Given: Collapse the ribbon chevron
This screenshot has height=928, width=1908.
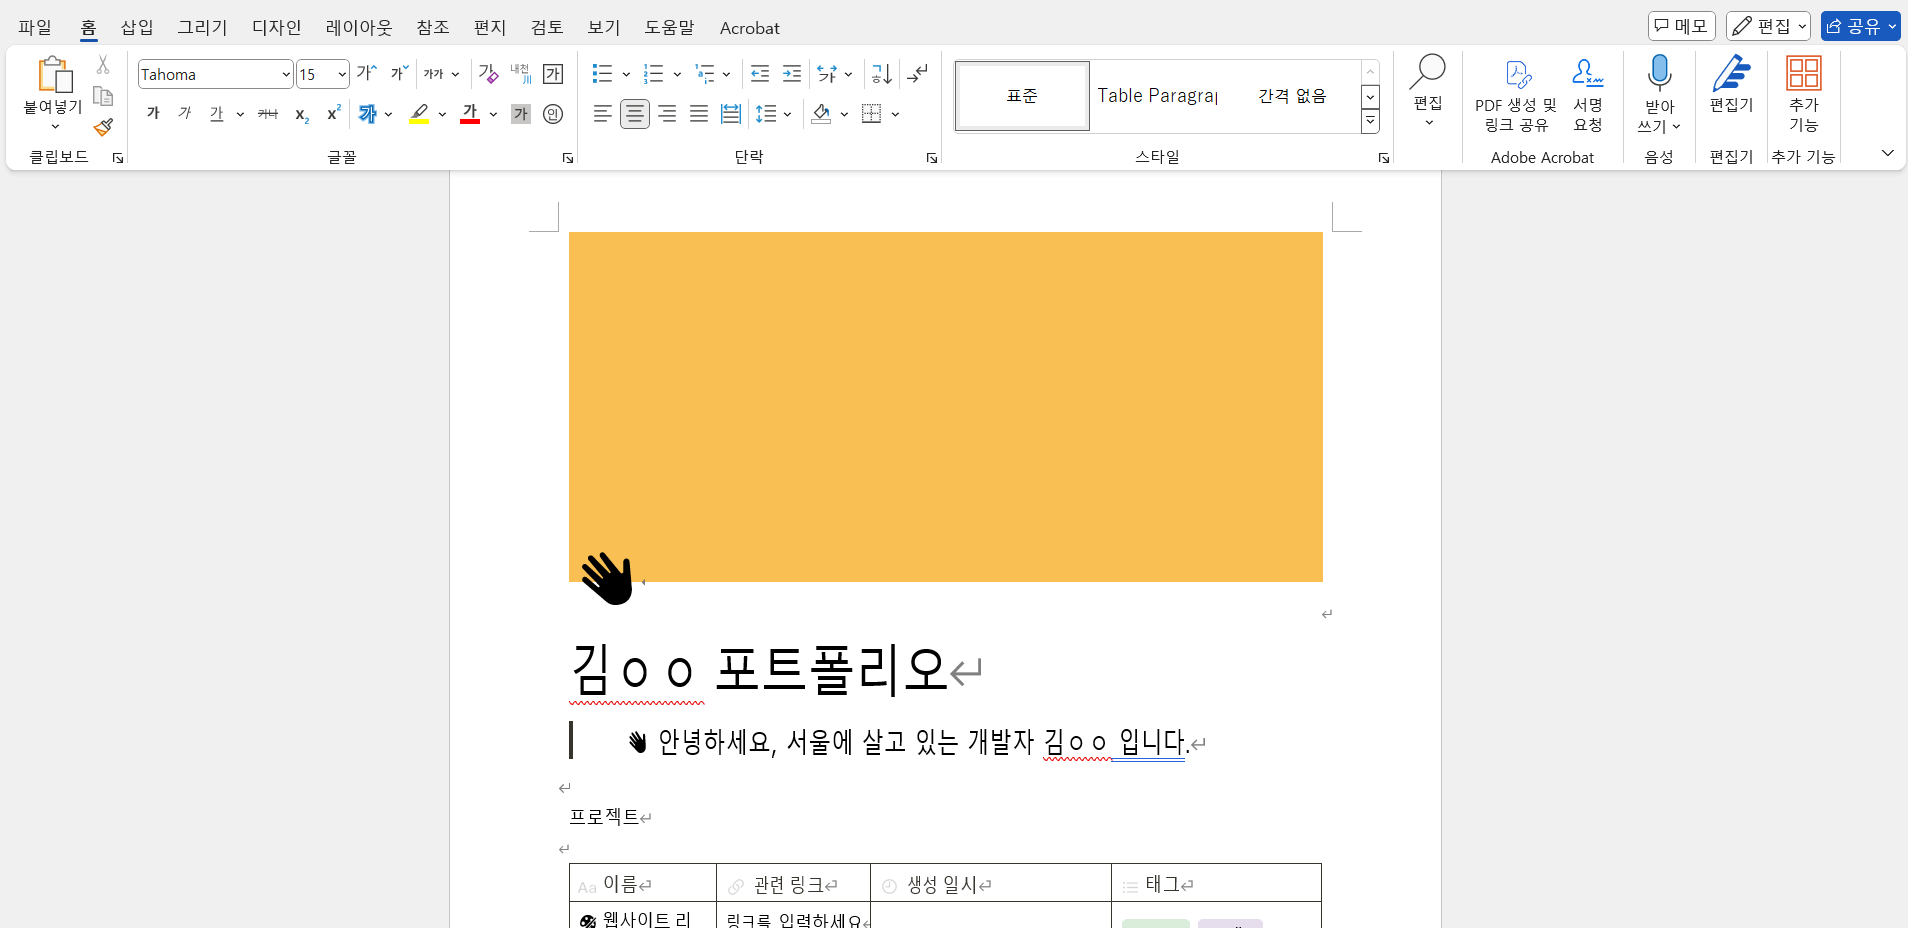Looking at the screenshot, I should pyautogui.click(x=1887, y=153).
